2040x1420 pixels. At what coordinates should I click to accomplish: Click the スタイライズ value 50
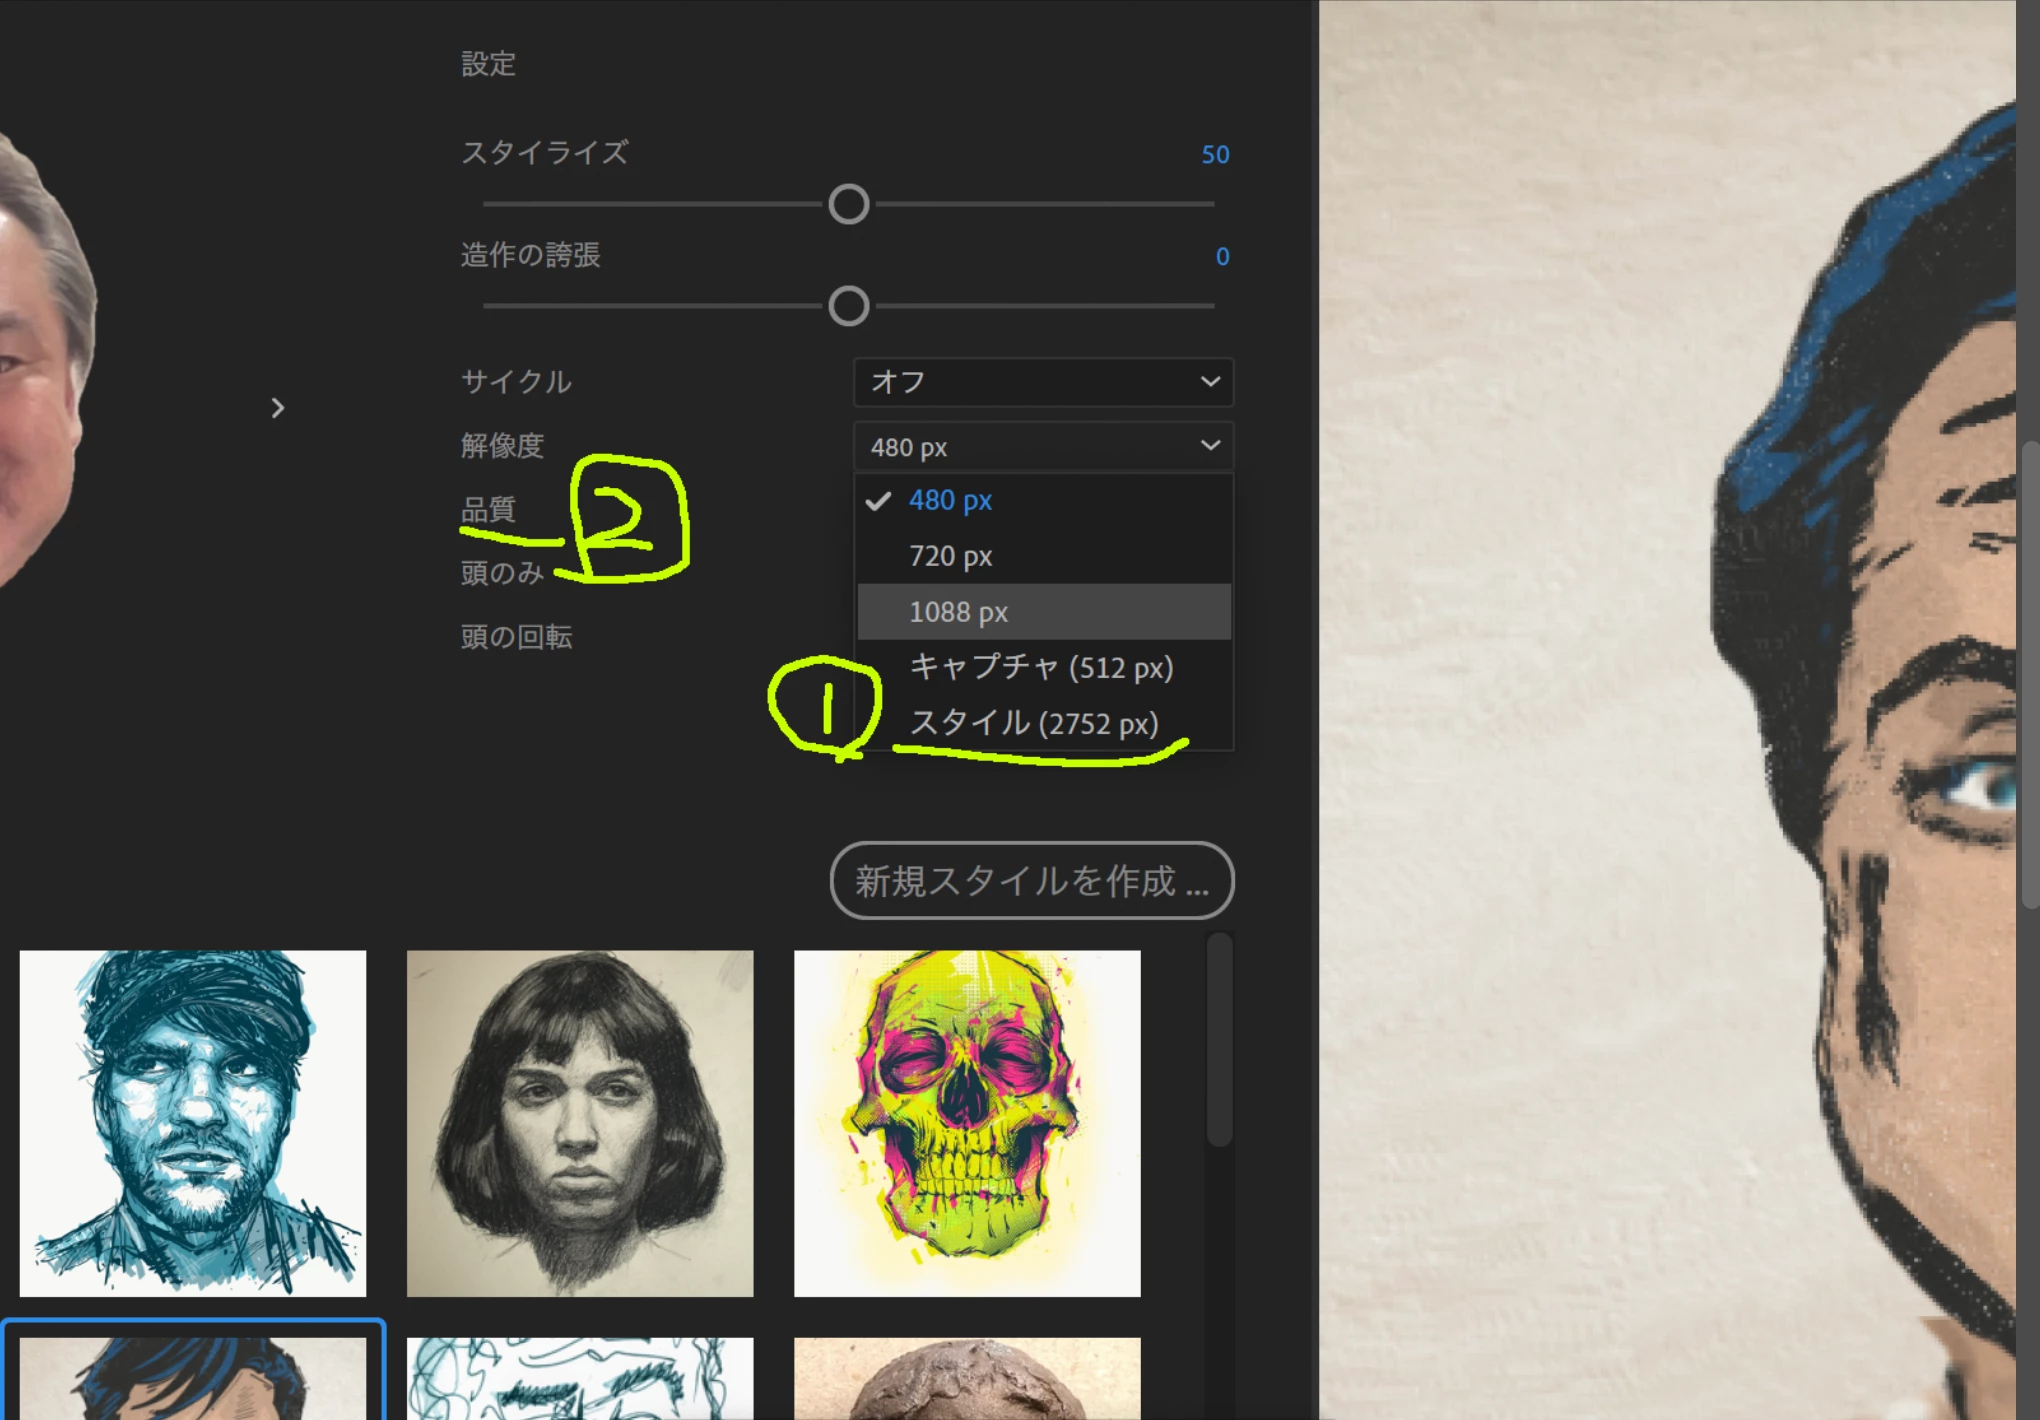point(1215,155)
